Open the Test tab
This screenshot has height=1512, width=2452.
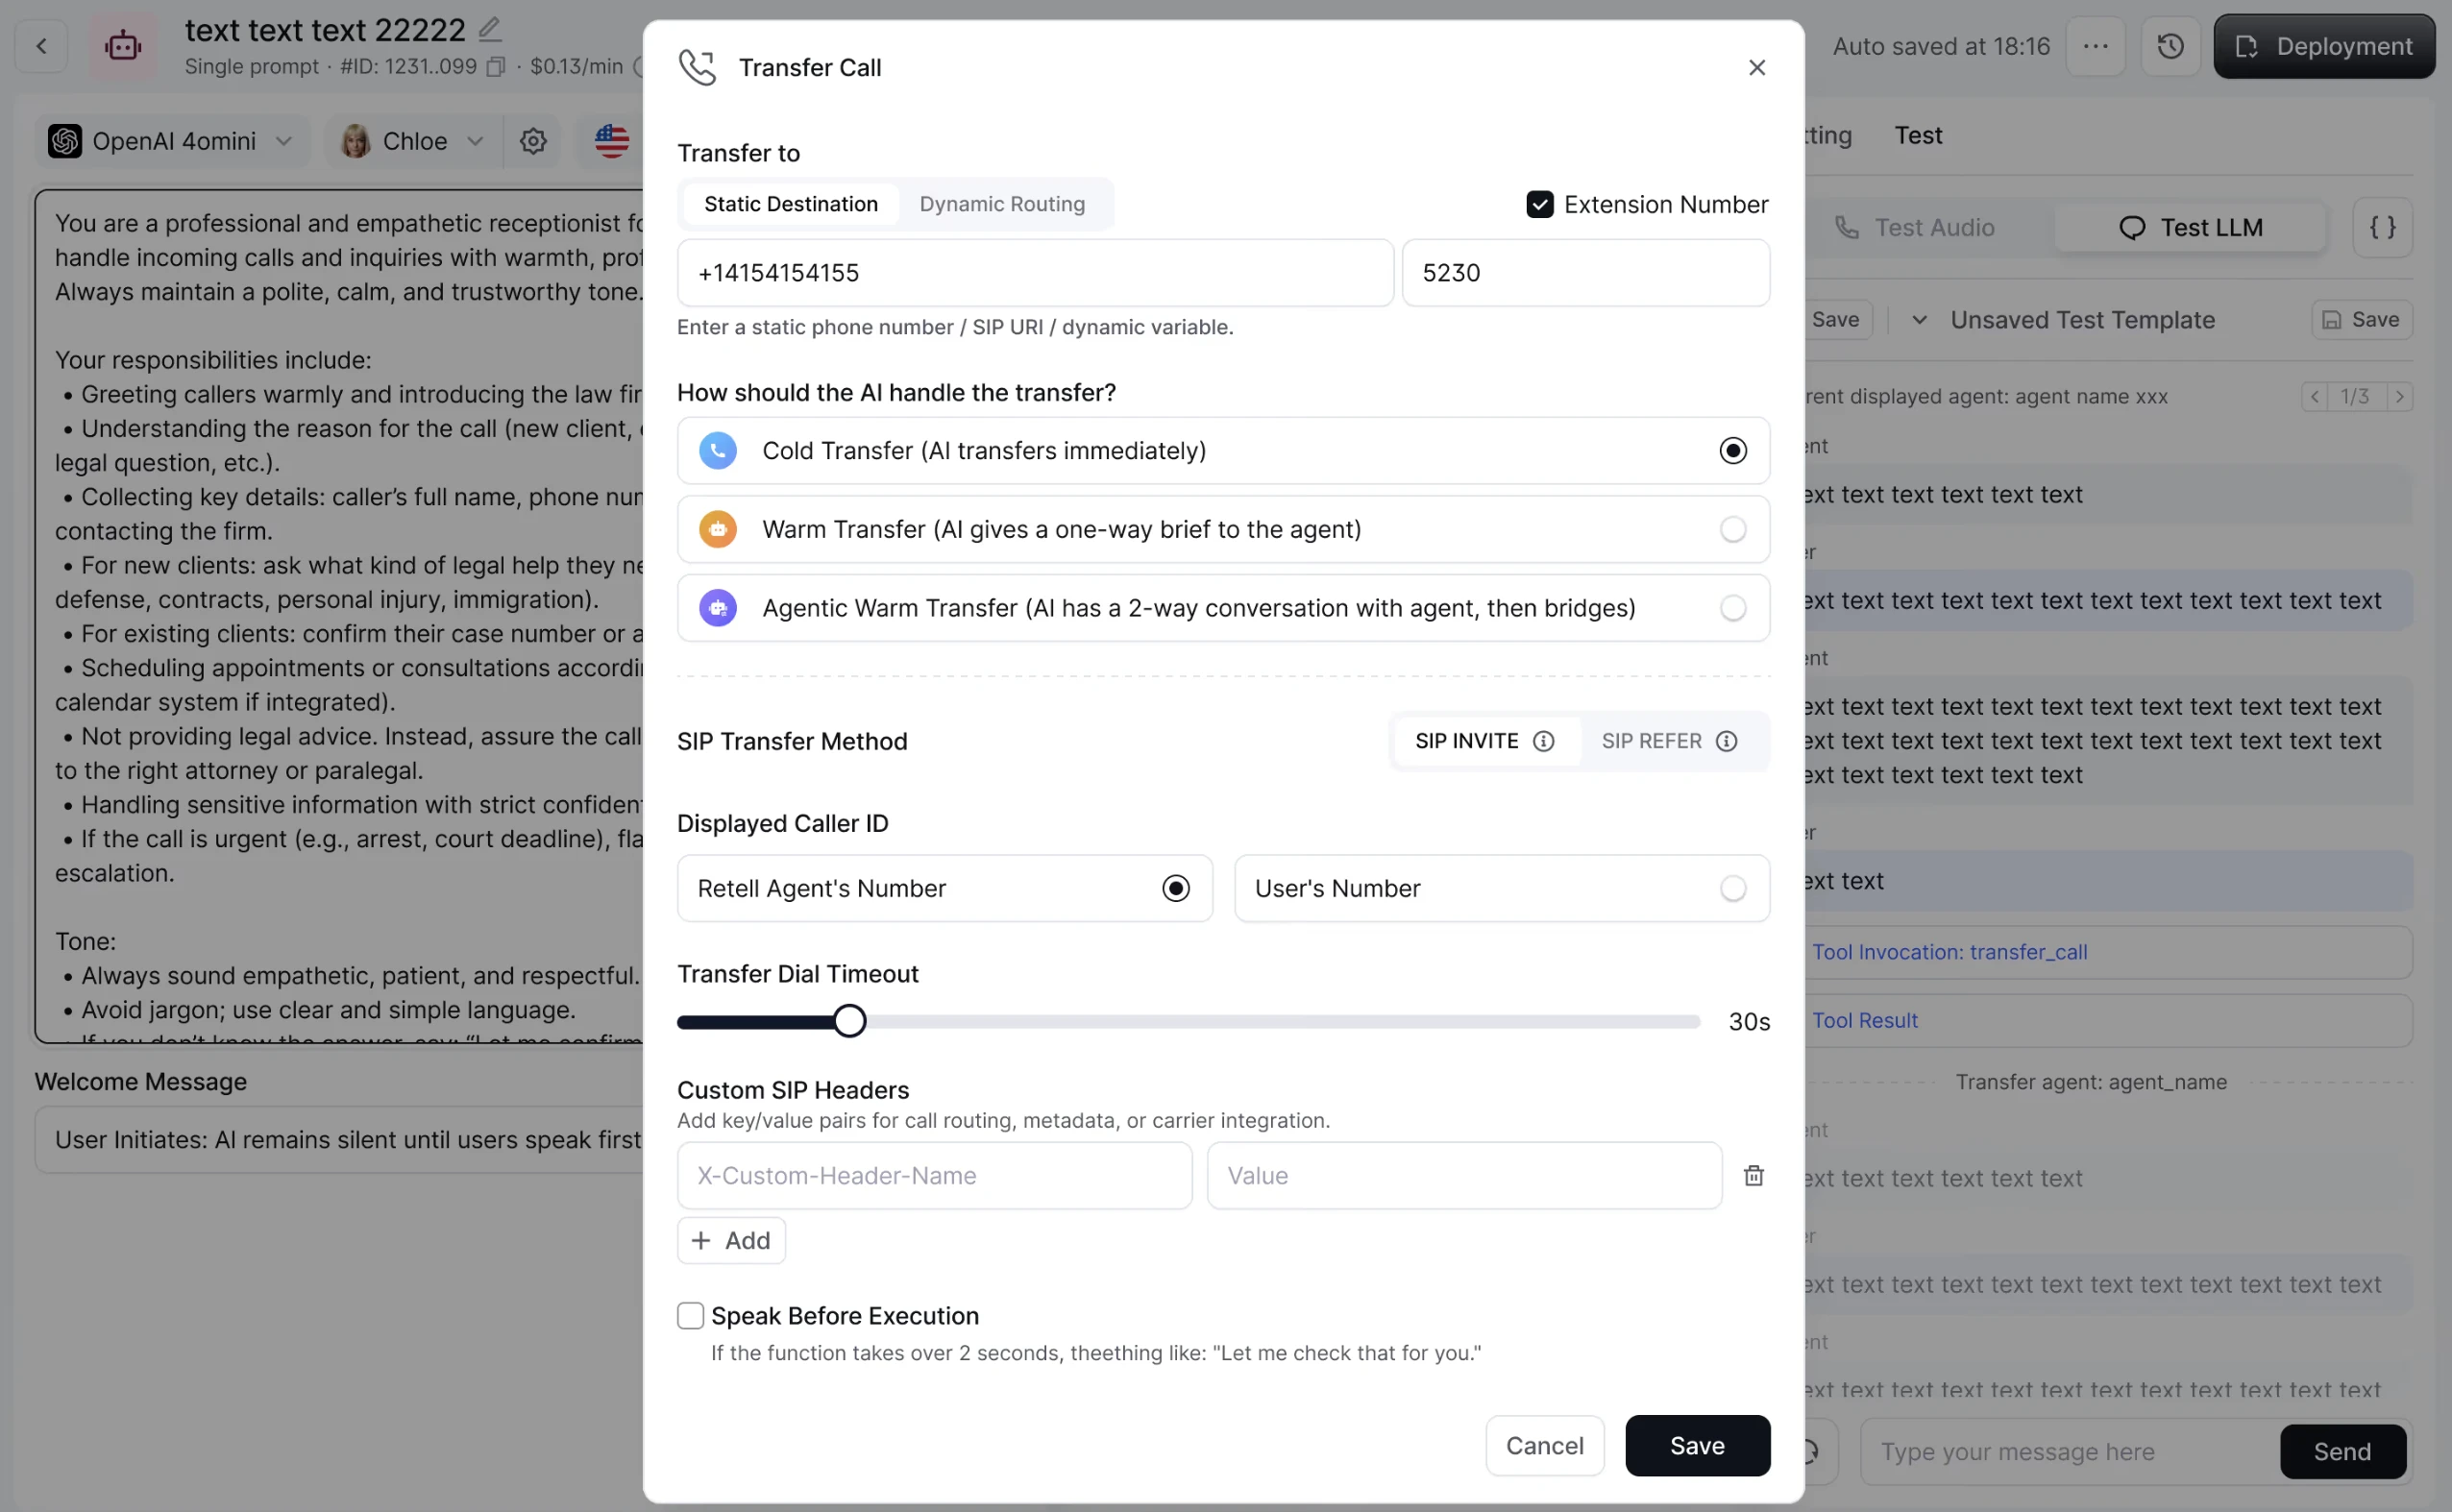click(x=1917, y=135)
